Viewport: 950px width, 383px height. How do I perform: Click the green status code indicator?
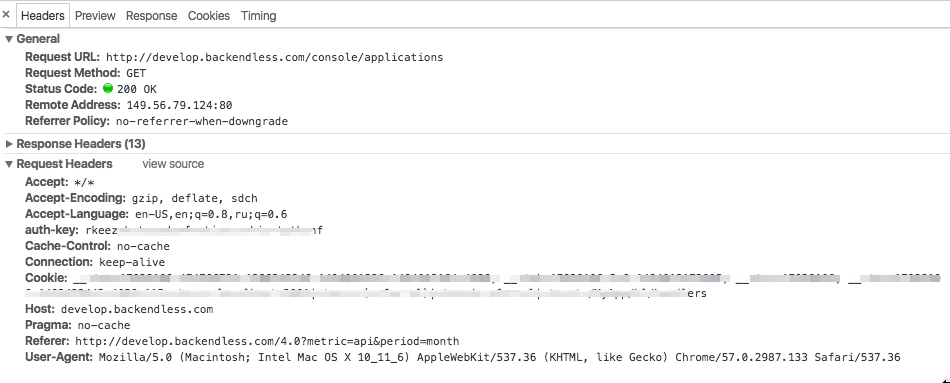tap(108, 88)
